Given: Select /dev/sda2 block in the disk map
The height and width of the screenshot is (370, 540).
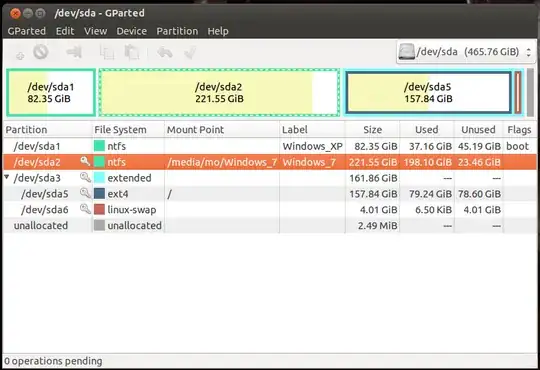Looking at the screenshot, I should tap(219, 92).
